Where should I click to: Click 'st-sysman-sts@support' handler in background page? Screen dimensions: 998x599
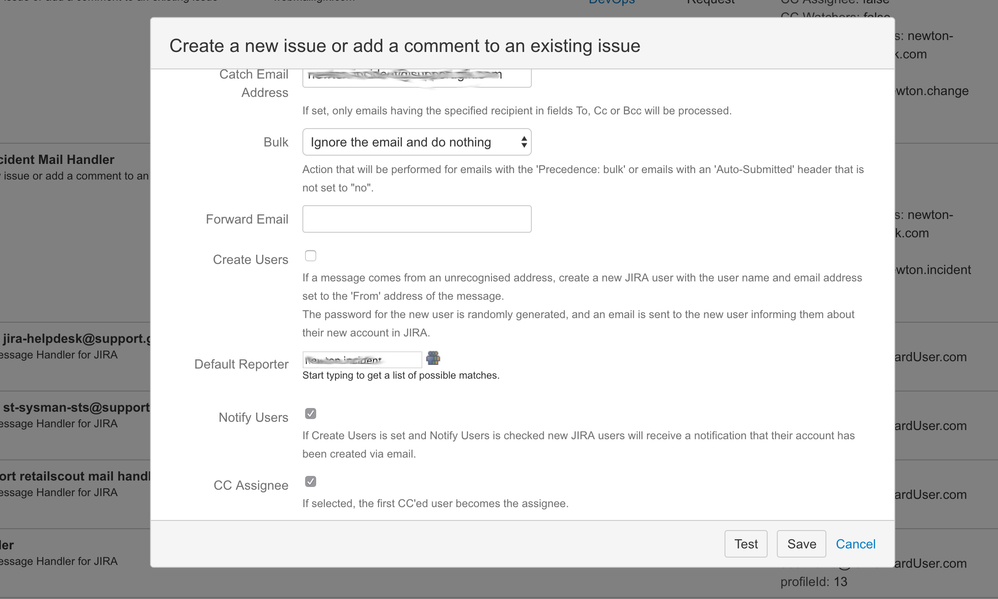tap(75, 407)
